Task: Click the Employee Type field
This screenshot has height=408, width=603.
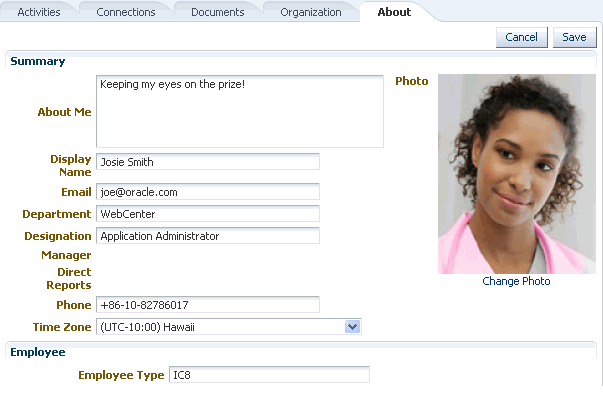Action: click(269, 375)
